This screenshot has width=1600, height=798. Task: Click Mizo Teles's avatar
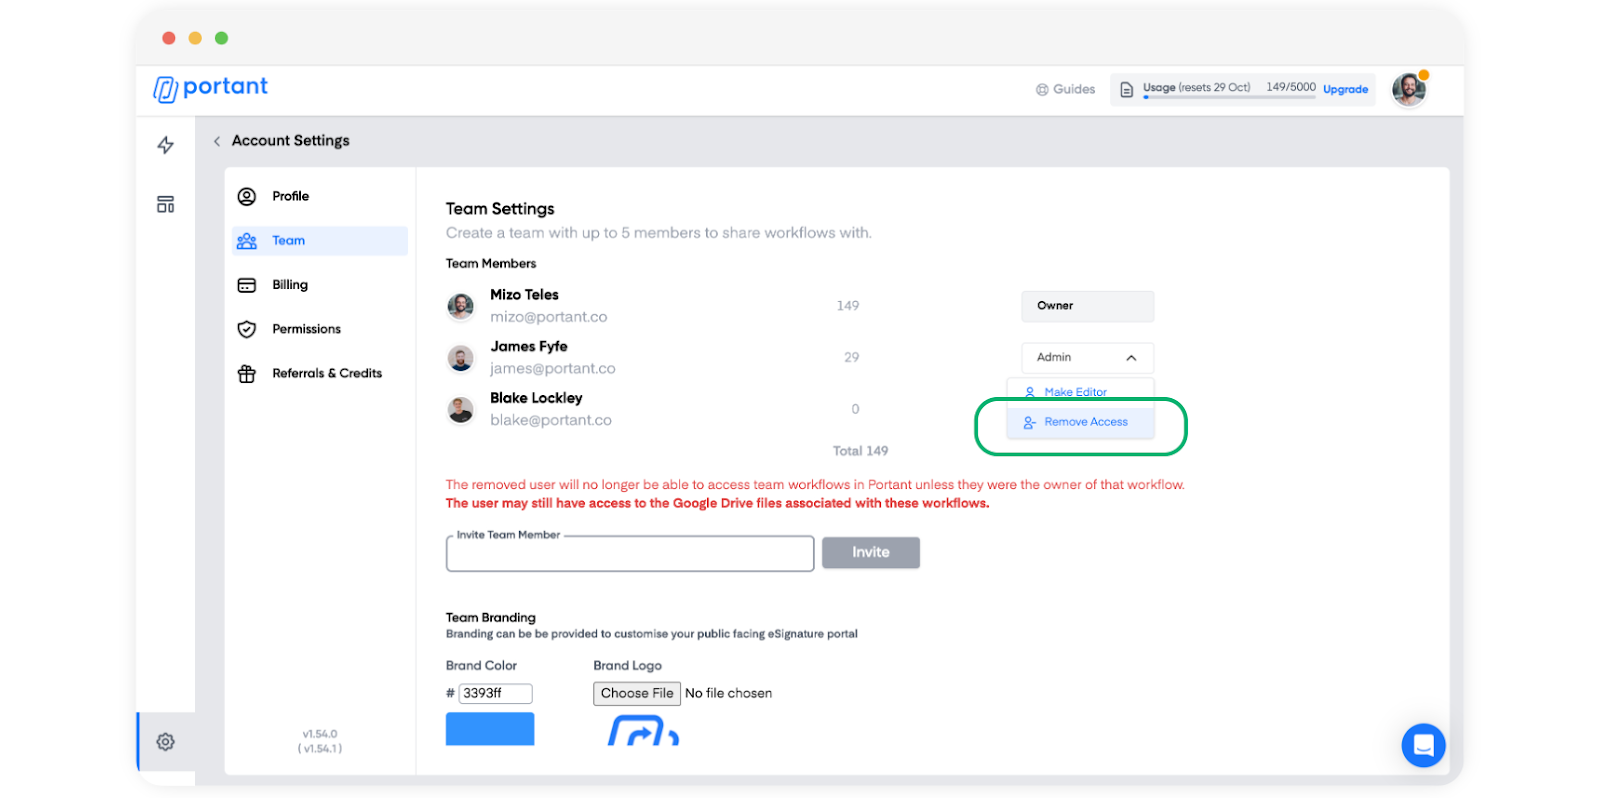coord(461,306)
